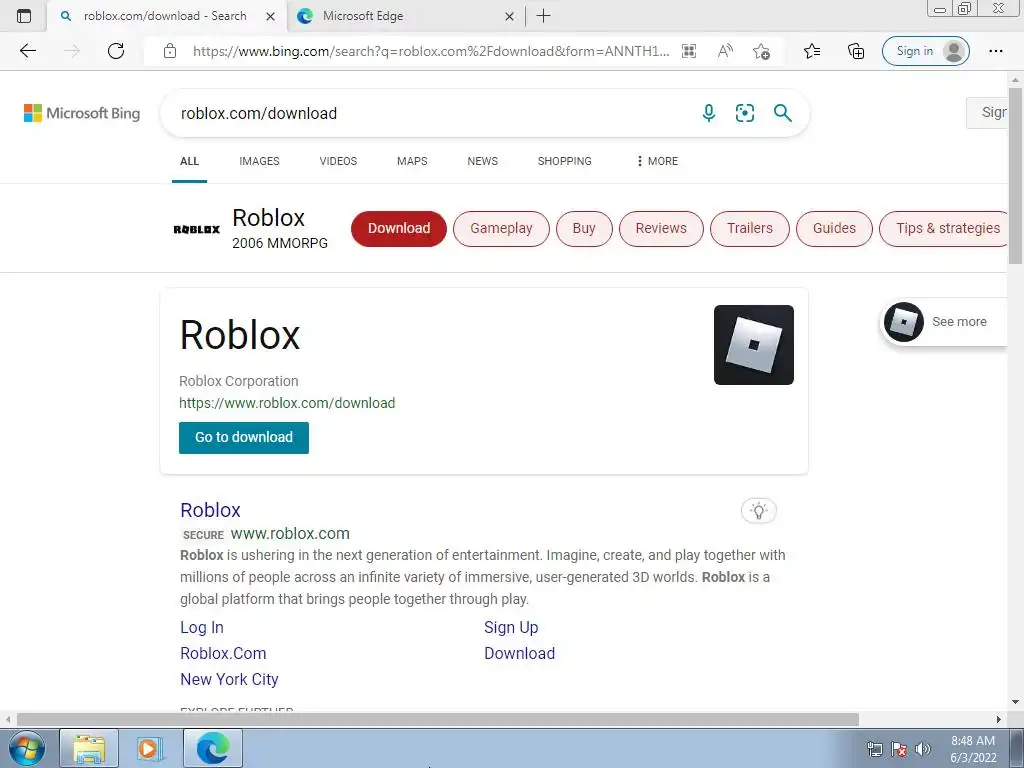Open a new tab with plus icon
The width and height of the screenshot is (1024, 768).
[543, 16]
